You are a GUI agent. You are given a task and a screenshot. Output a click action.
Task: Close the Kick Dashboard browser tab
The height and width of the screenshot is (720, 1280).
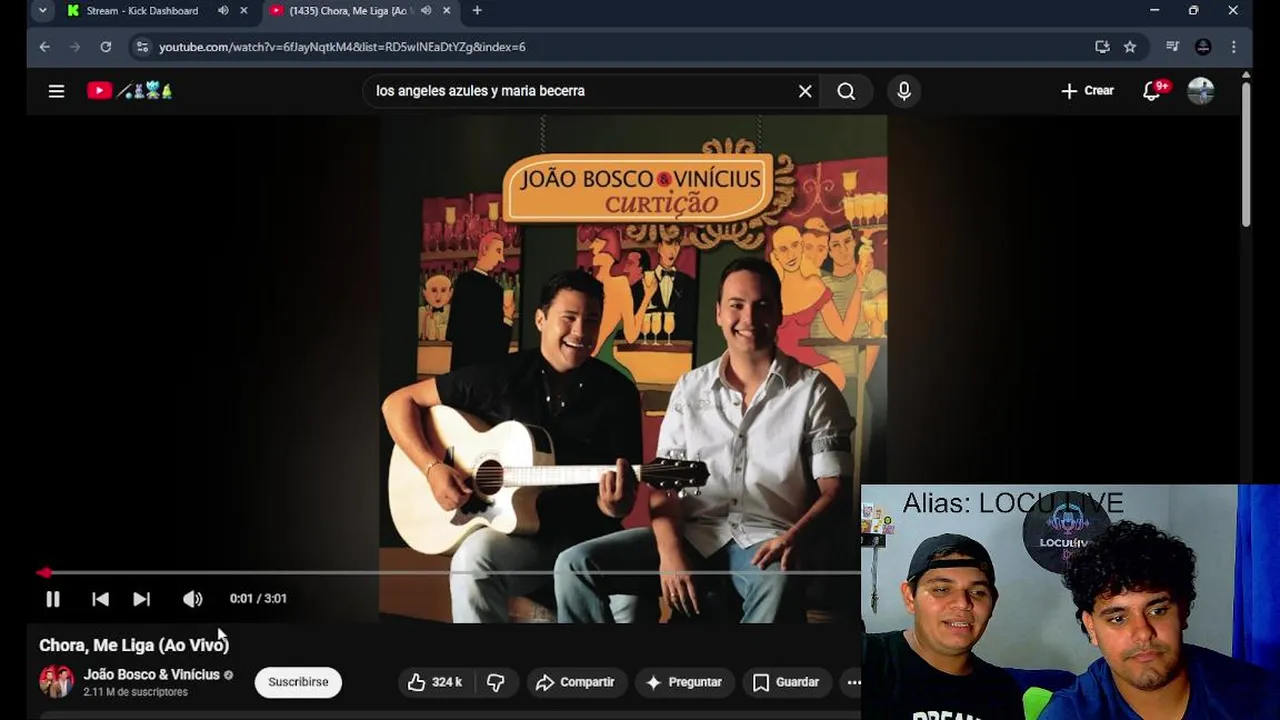point(243,11)
